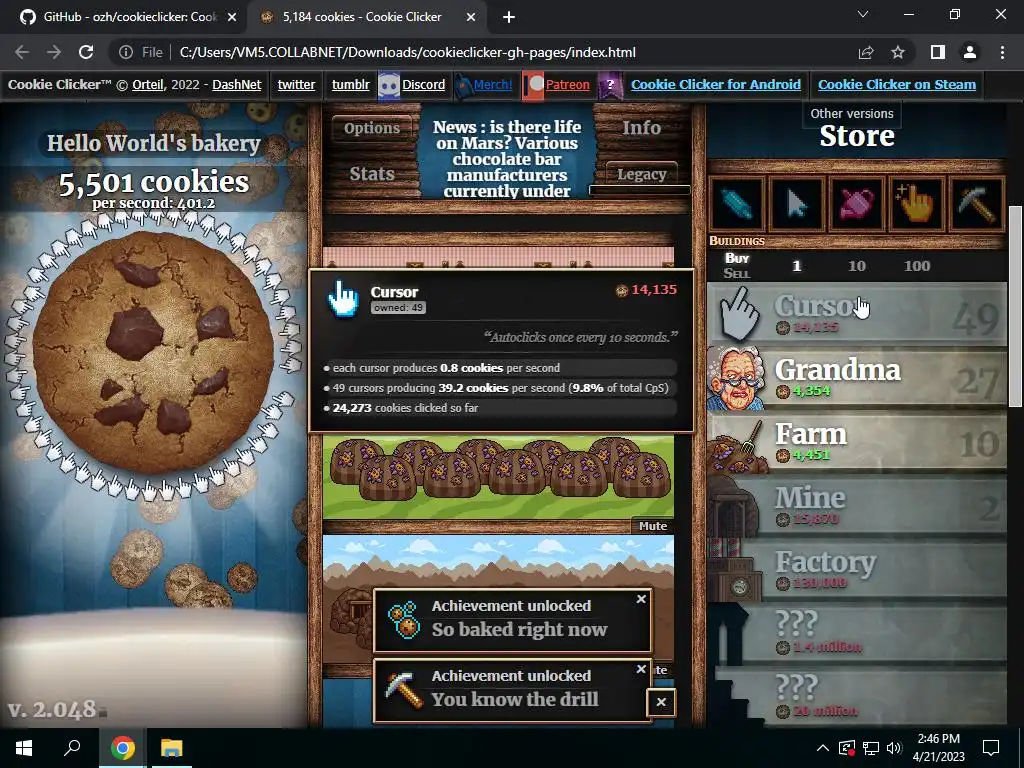Open the Info menu

pos(641,128)
